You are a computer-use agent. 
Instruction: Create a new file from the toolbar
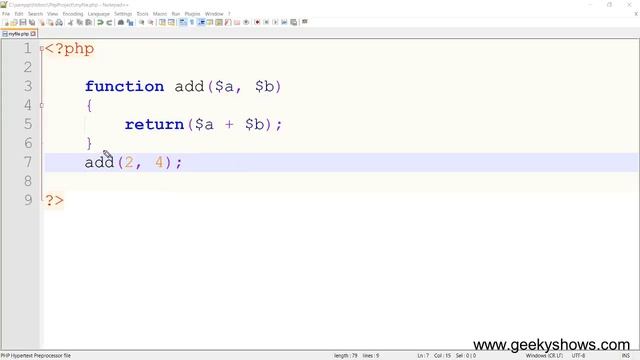pyautogui.click(x=6, y=22)
